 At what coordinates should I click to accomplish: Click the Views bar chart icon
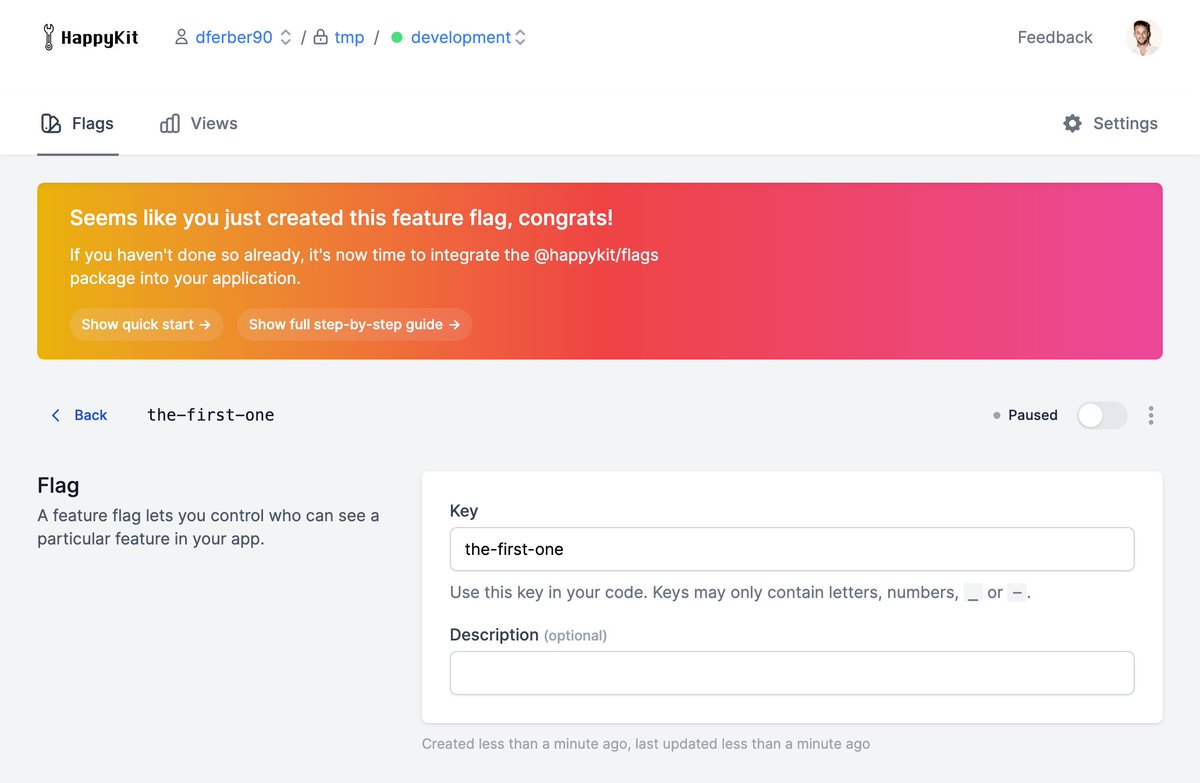click(170, 124)
